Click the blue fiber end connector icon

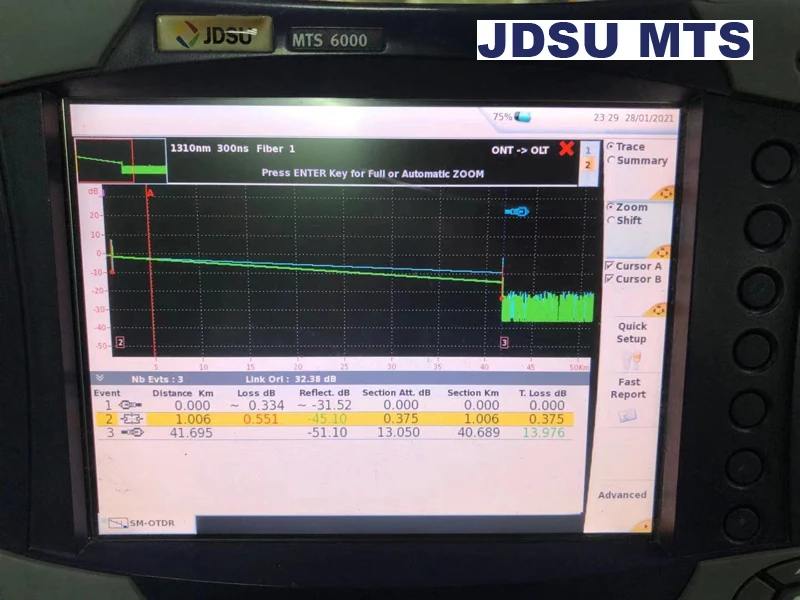point(517,211)
